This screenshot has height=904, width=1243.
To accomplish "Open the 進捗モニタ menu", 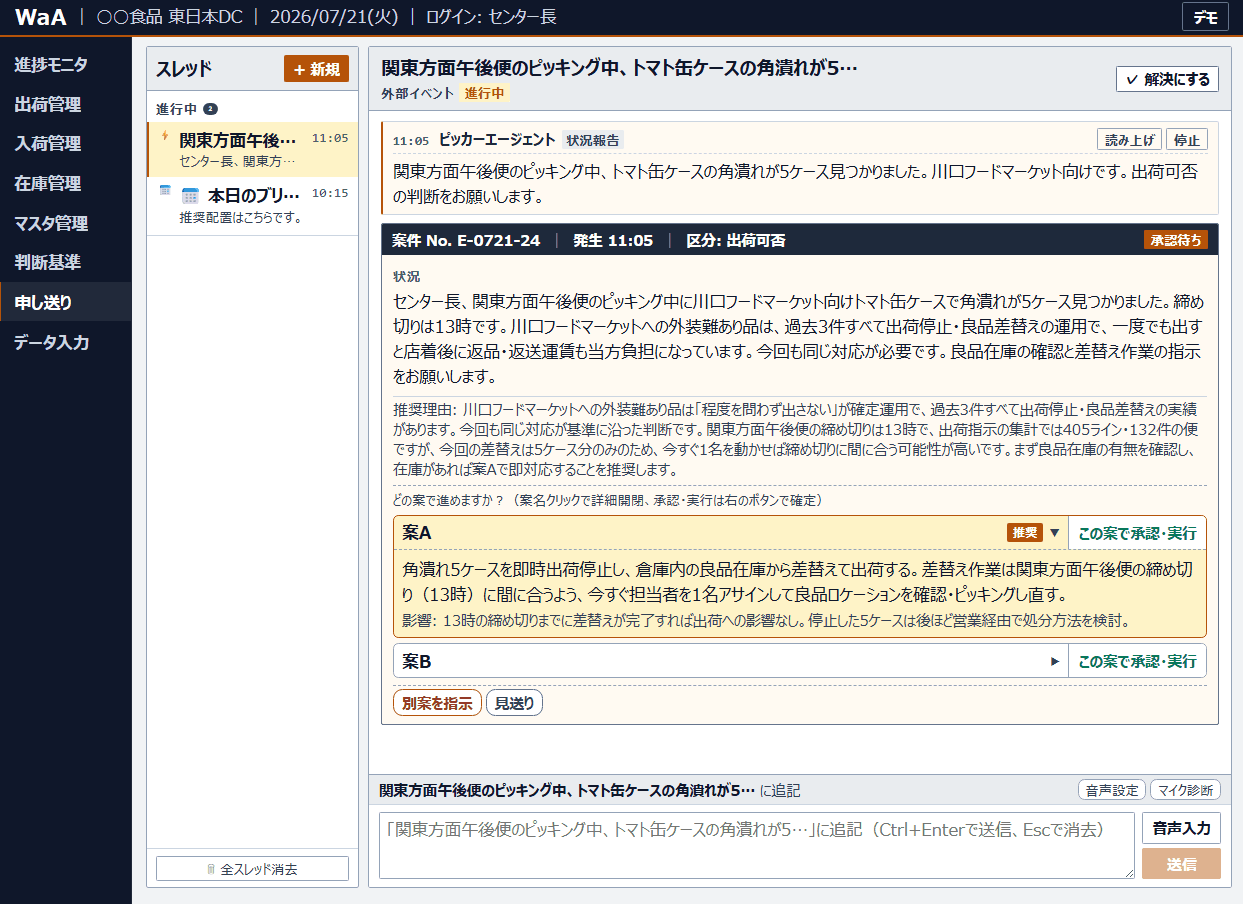I will point(66,65).
